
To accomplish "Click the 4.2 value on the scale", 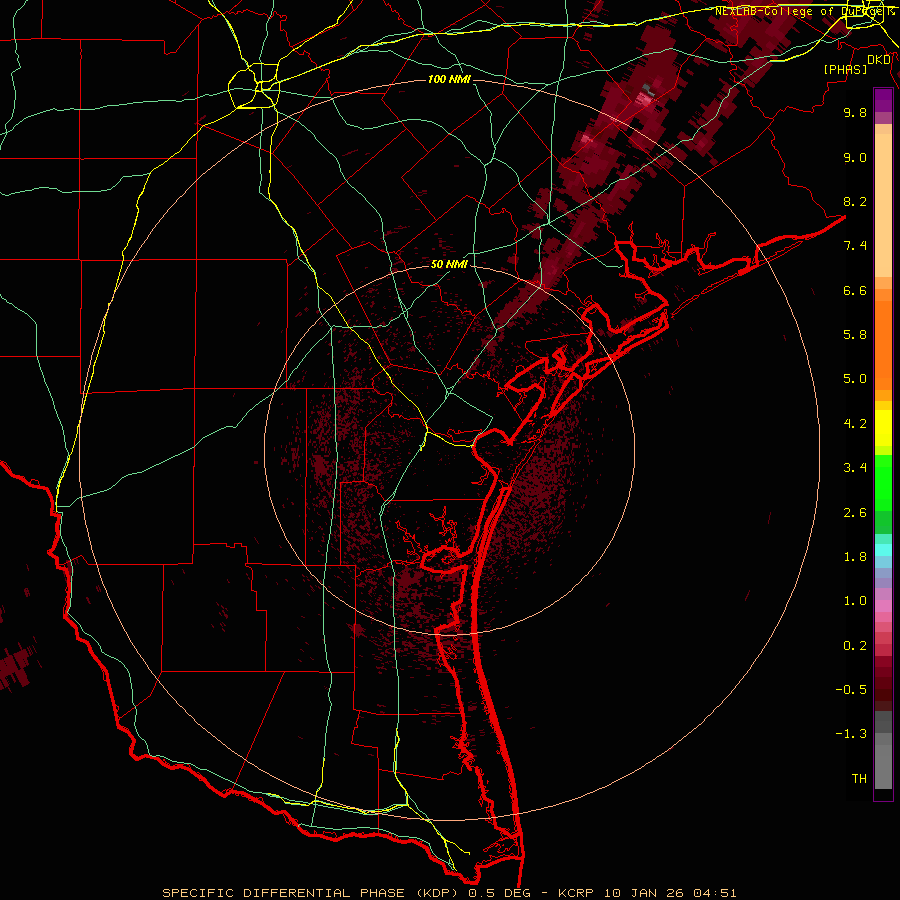I will (x=855, y=424).
